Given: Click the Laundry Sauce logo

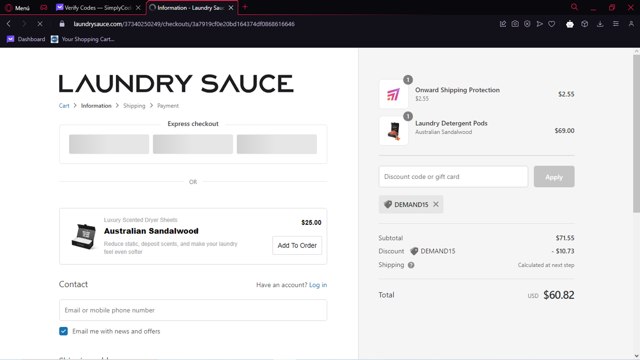Looking at the screenshot, I should pos(176,84).
